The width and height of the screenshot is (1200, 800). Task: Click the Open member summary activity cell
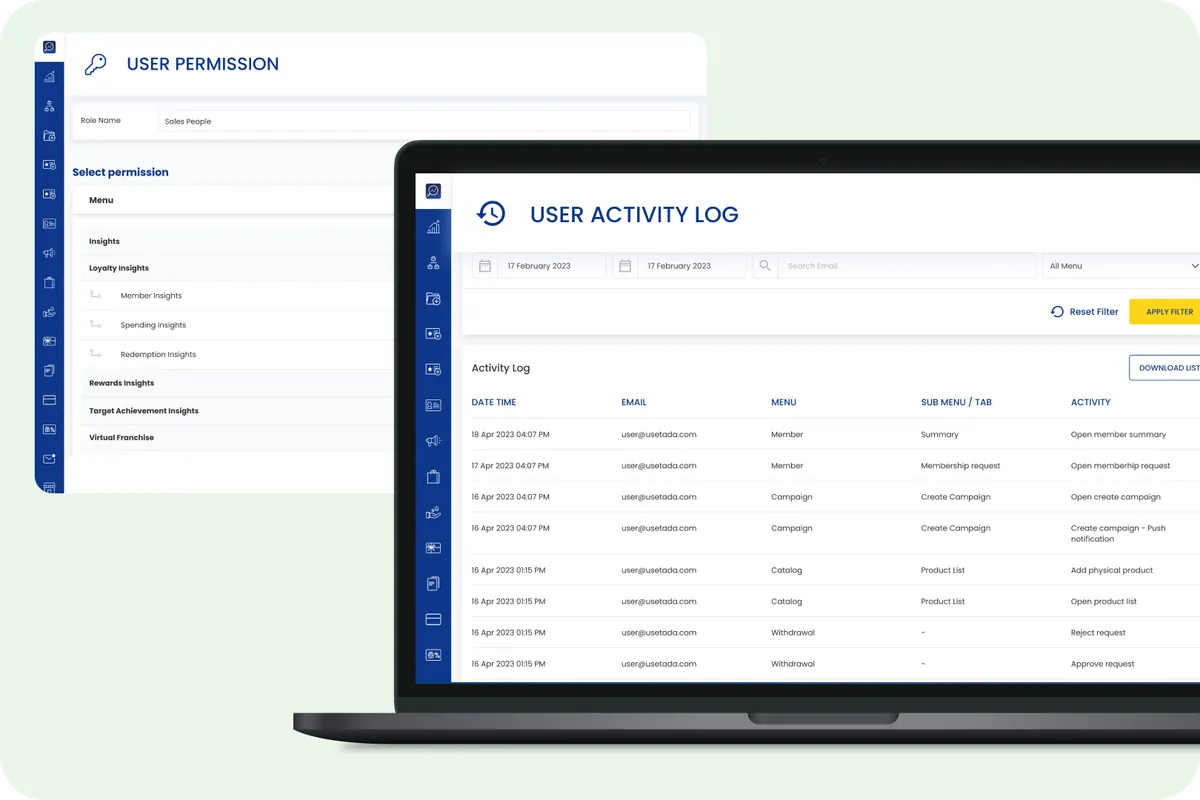(1118, 435)
